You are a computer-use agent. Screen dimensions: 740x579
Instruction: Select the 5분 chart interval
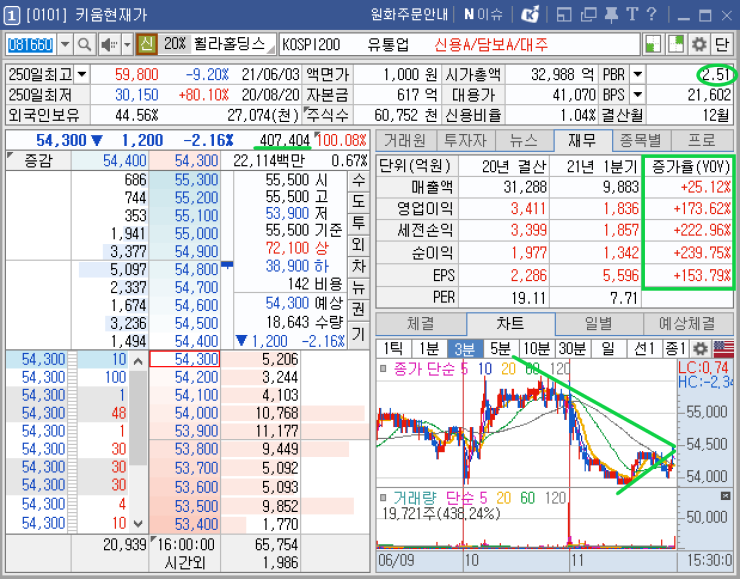tap(501, 349)
